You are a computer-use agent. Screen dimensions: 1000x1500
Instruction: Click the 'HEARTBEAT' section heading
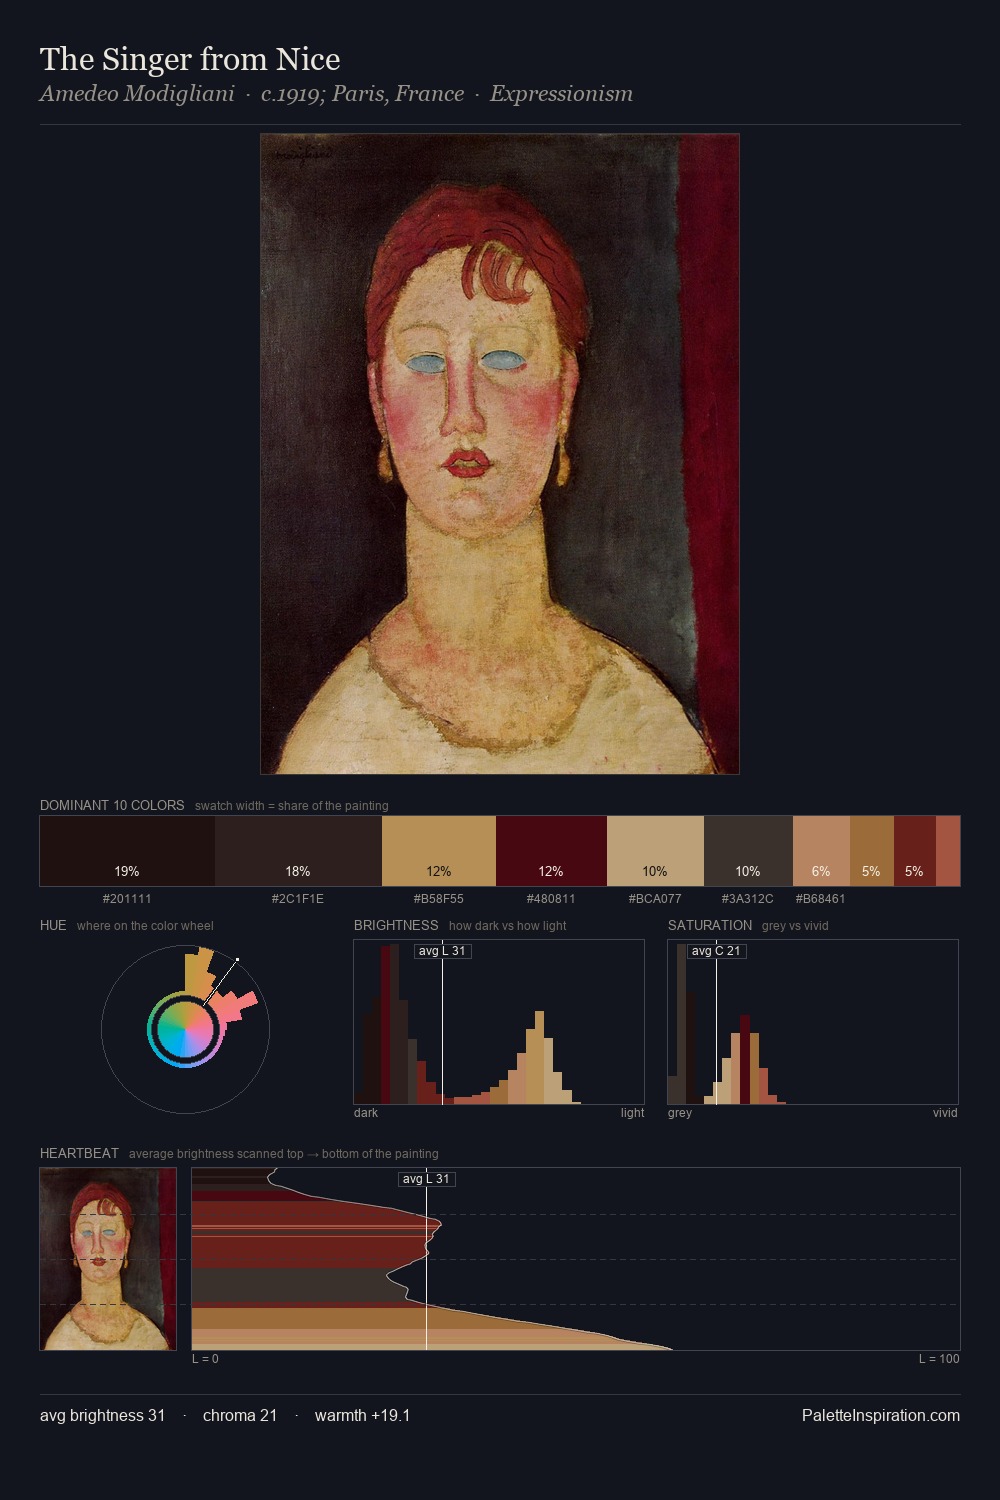click(x=79, y=1153)
